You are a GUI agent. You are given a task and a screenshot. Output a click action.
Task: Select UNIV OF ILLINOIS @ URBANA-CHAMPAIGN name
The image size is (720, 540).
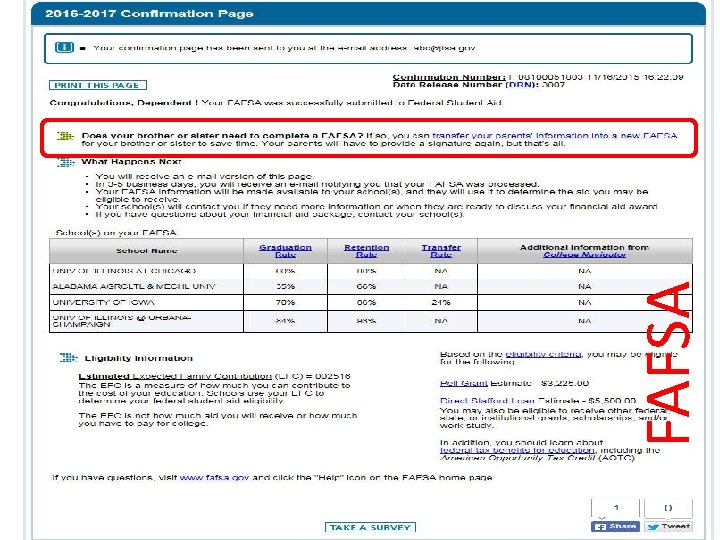coord(122,321)
